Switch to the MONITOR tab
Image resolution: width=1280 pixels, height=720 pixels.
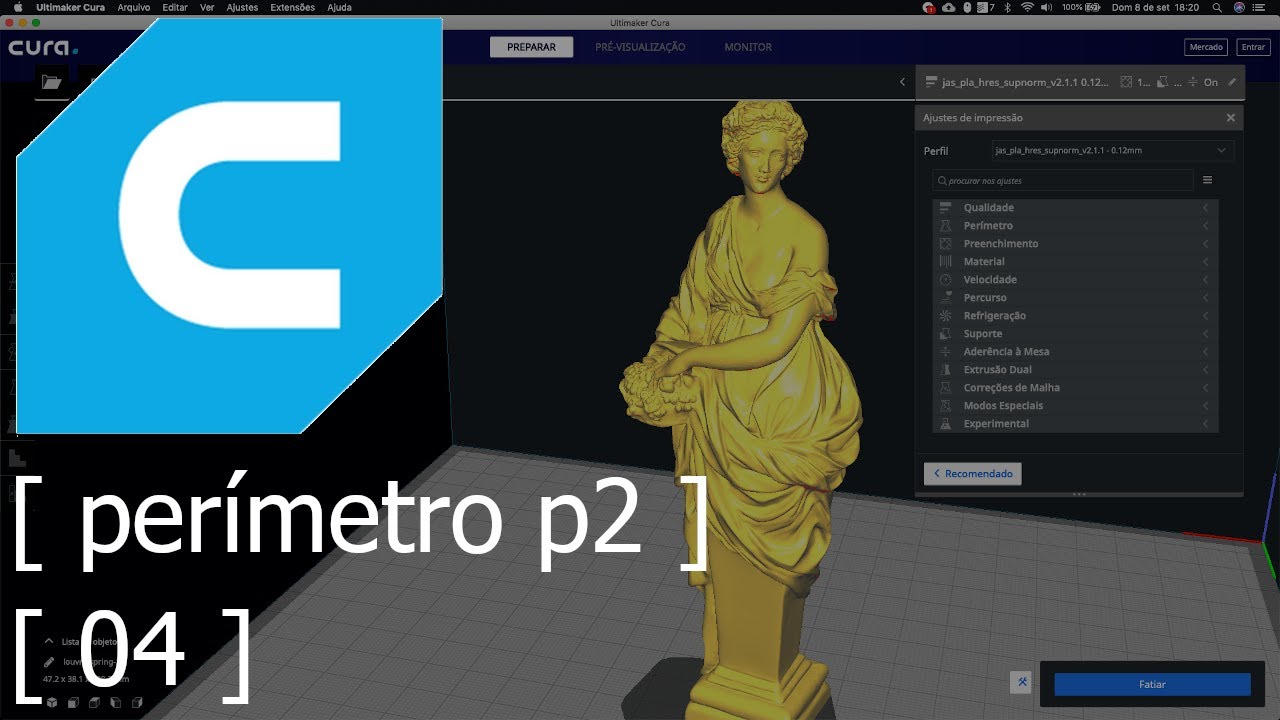click(748, 47)
